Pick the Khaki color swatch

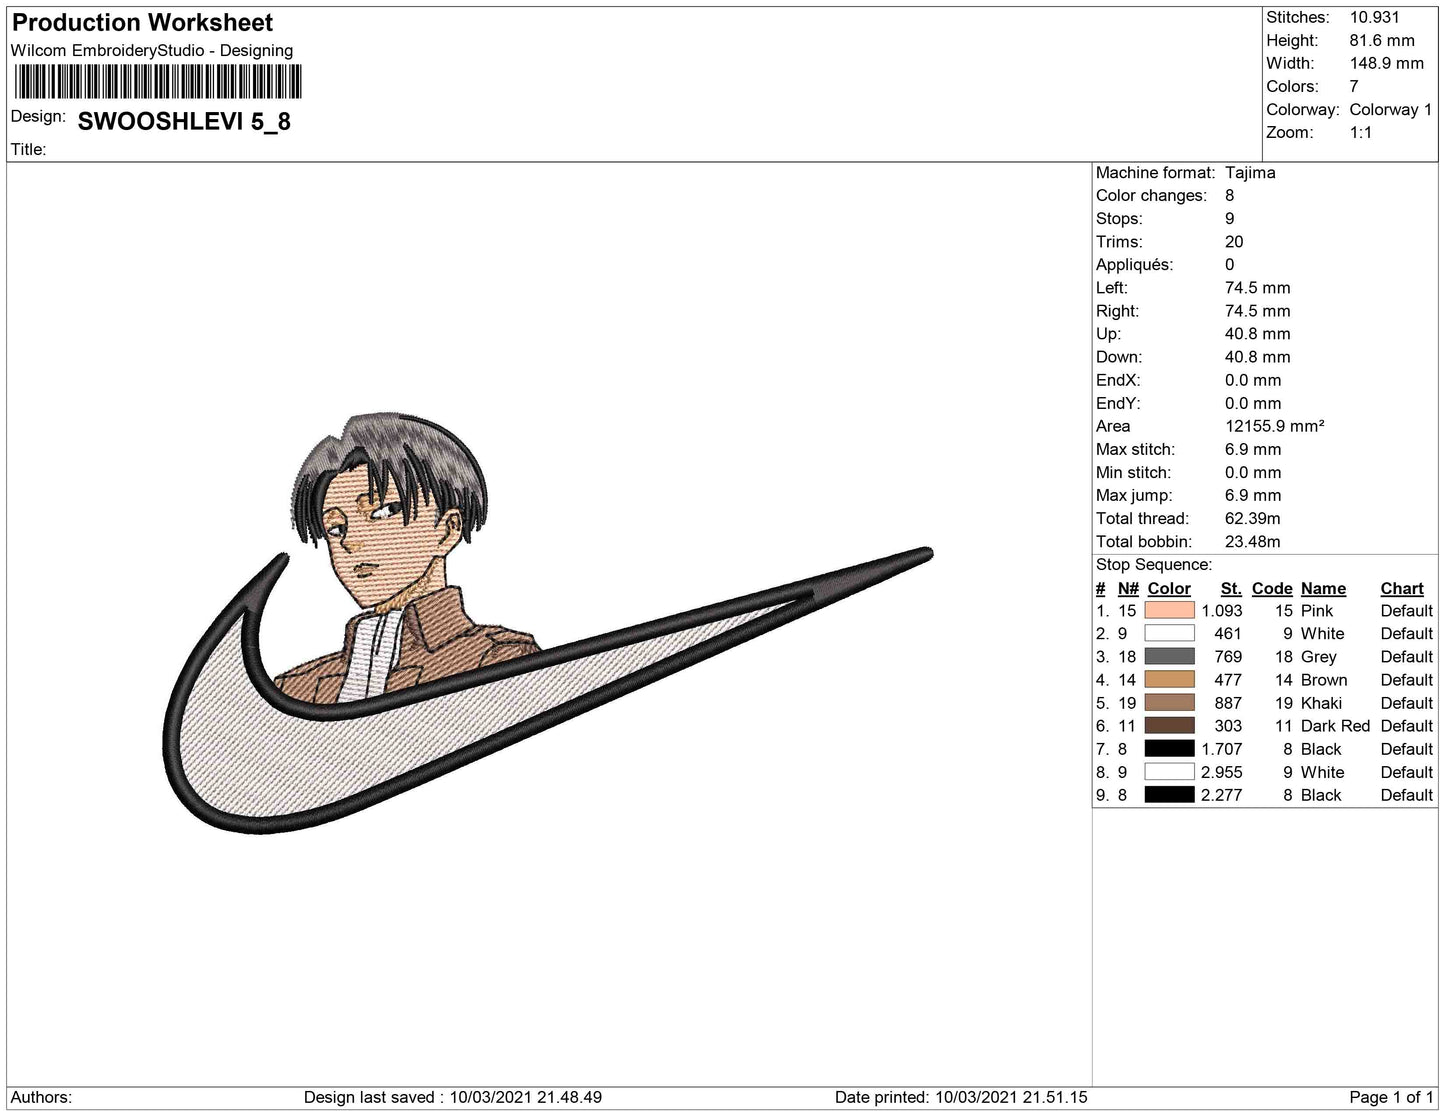[x=1169, y=703]
